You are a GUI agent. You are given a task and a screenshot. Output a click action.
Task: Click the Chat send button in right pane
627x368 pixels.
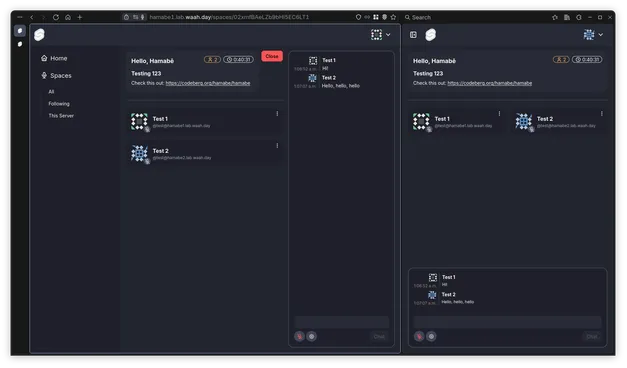pos(591,337)
